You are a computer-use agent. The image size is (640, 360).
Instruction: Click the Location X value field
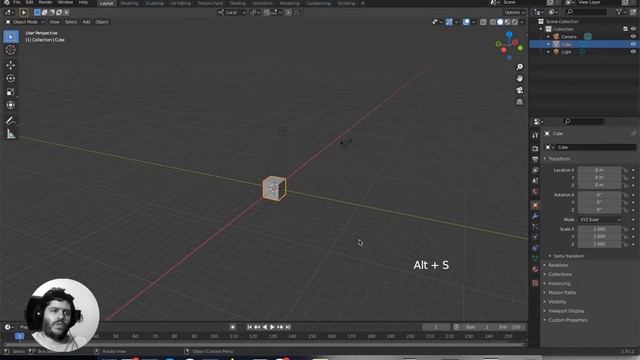600,170
